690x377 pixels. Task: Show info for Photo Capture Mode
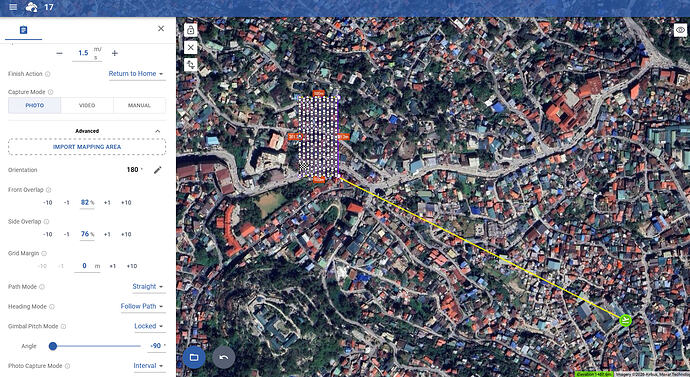pyautogui.click(x=67, y=366)
